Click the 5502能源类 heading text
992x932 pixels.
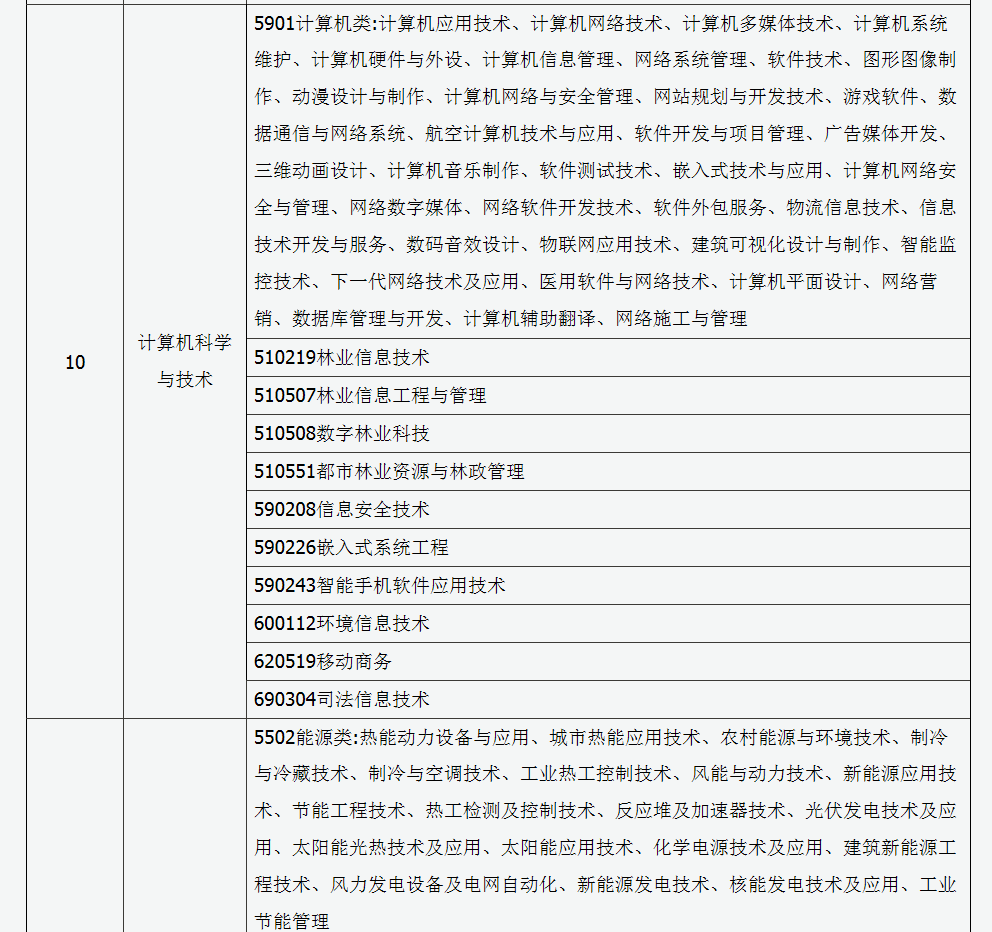pyautogui.click(x=304, y=738)
